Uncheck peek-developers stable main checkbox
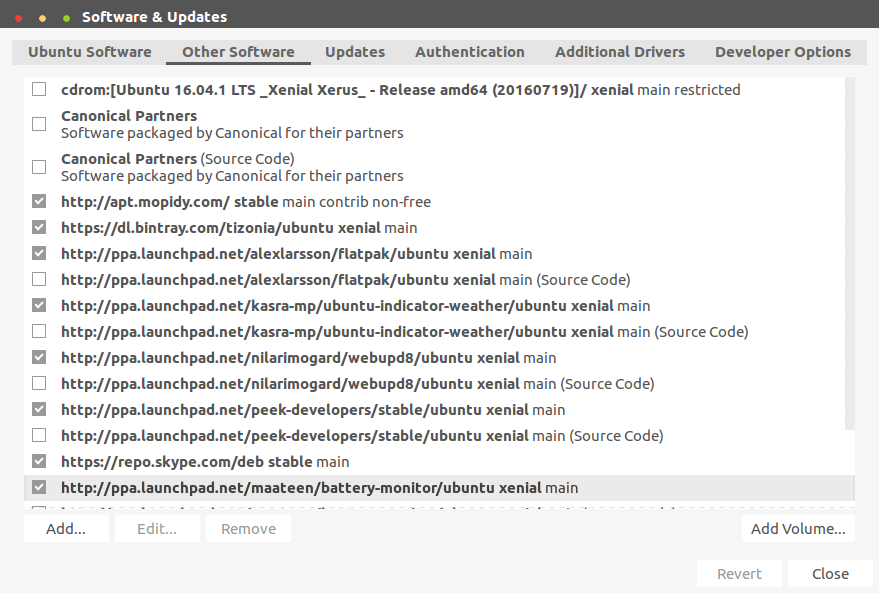The image size is (879, 593). pyautogui.click(x=39, y=409)
